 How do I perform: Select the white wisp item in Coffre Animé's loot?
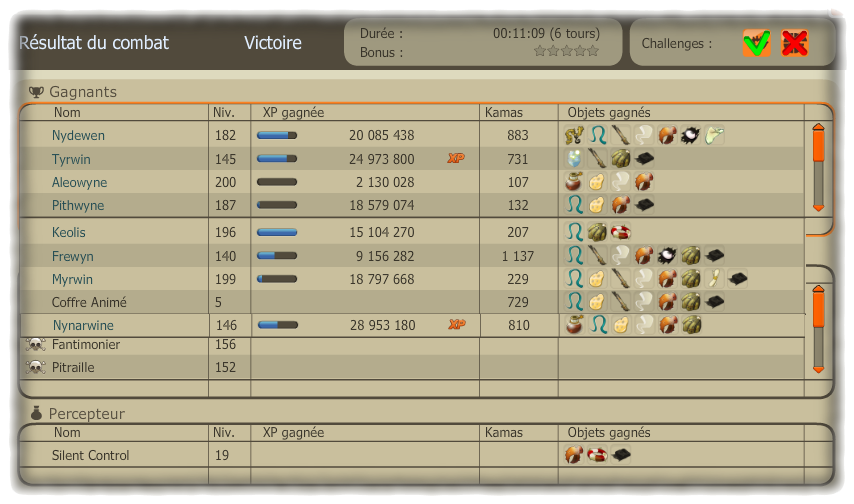click(644, 302)
